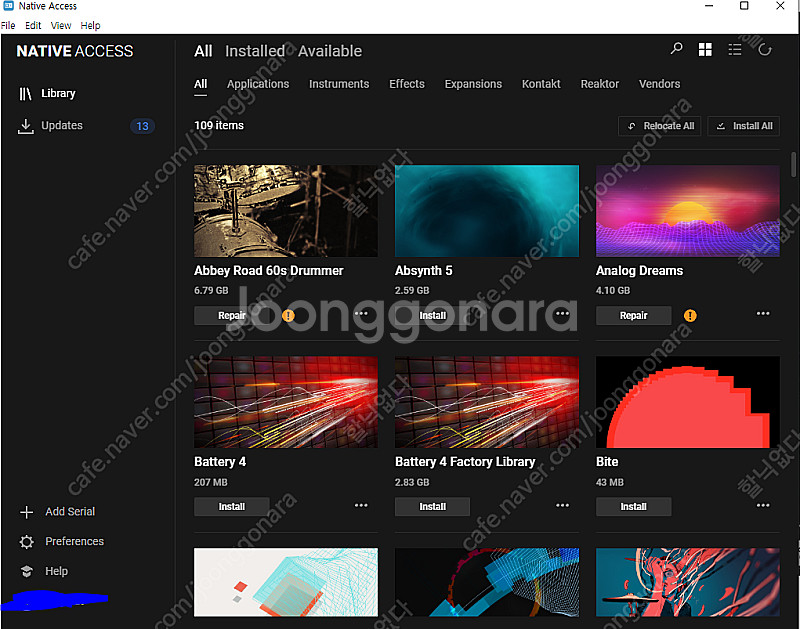This screenshot has width=800, height=629.
Task: Open the search magnifier icon
Action: [677, 49]
